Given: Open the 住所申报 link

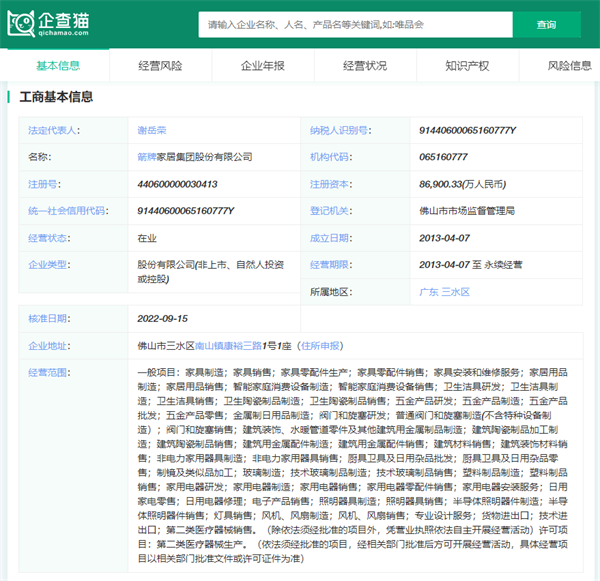Looking at the screenshot, I should point(319,345).
